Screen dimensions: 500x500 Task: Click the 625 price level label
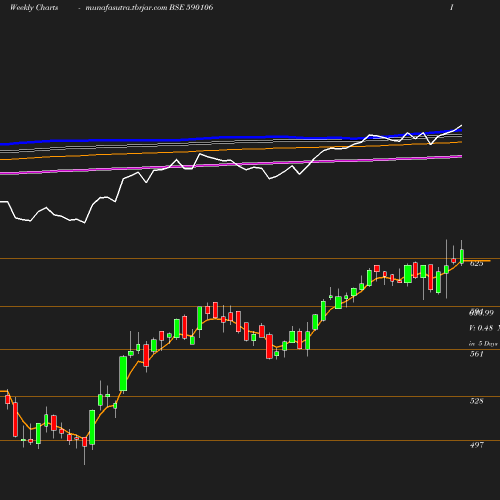476,264
